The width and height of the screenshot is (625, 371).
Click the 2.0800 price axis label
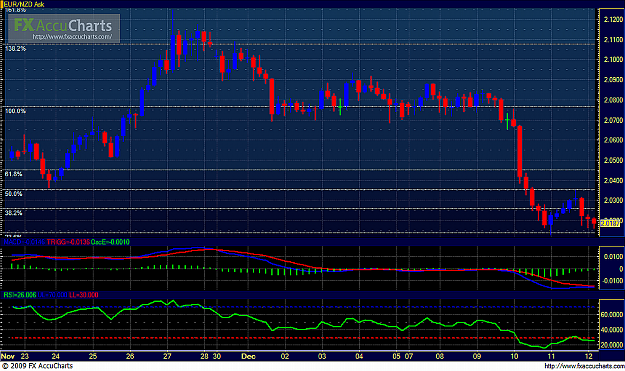[613, 100]
